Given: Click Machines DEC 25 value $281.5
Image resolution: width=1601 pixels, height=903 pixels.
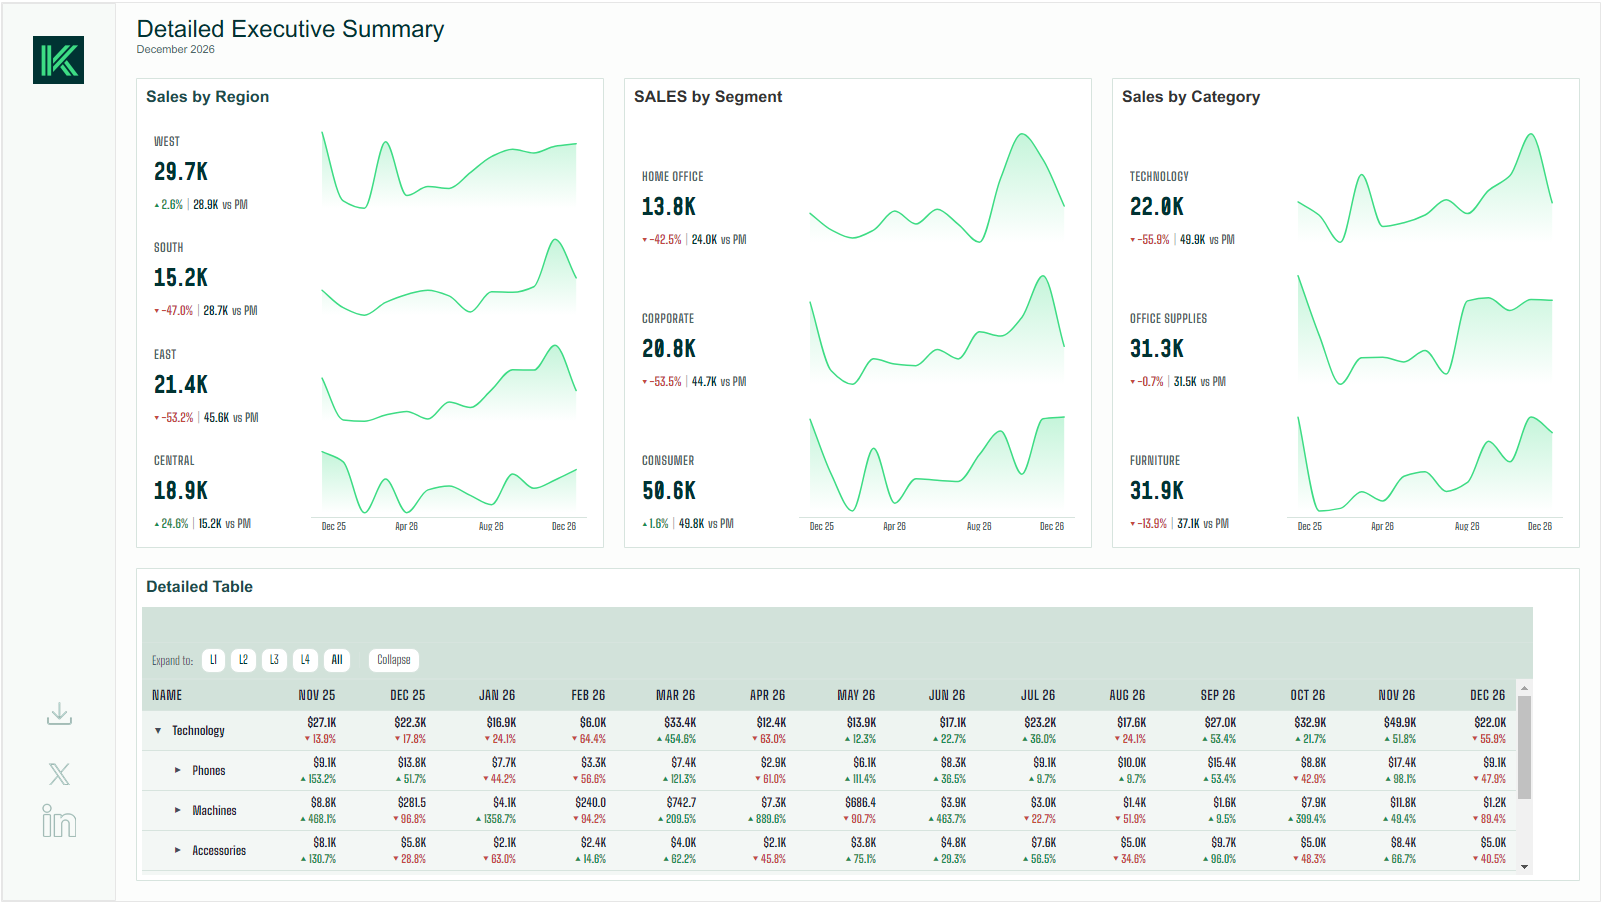Looking at the screenshot, I should [412, 803].
